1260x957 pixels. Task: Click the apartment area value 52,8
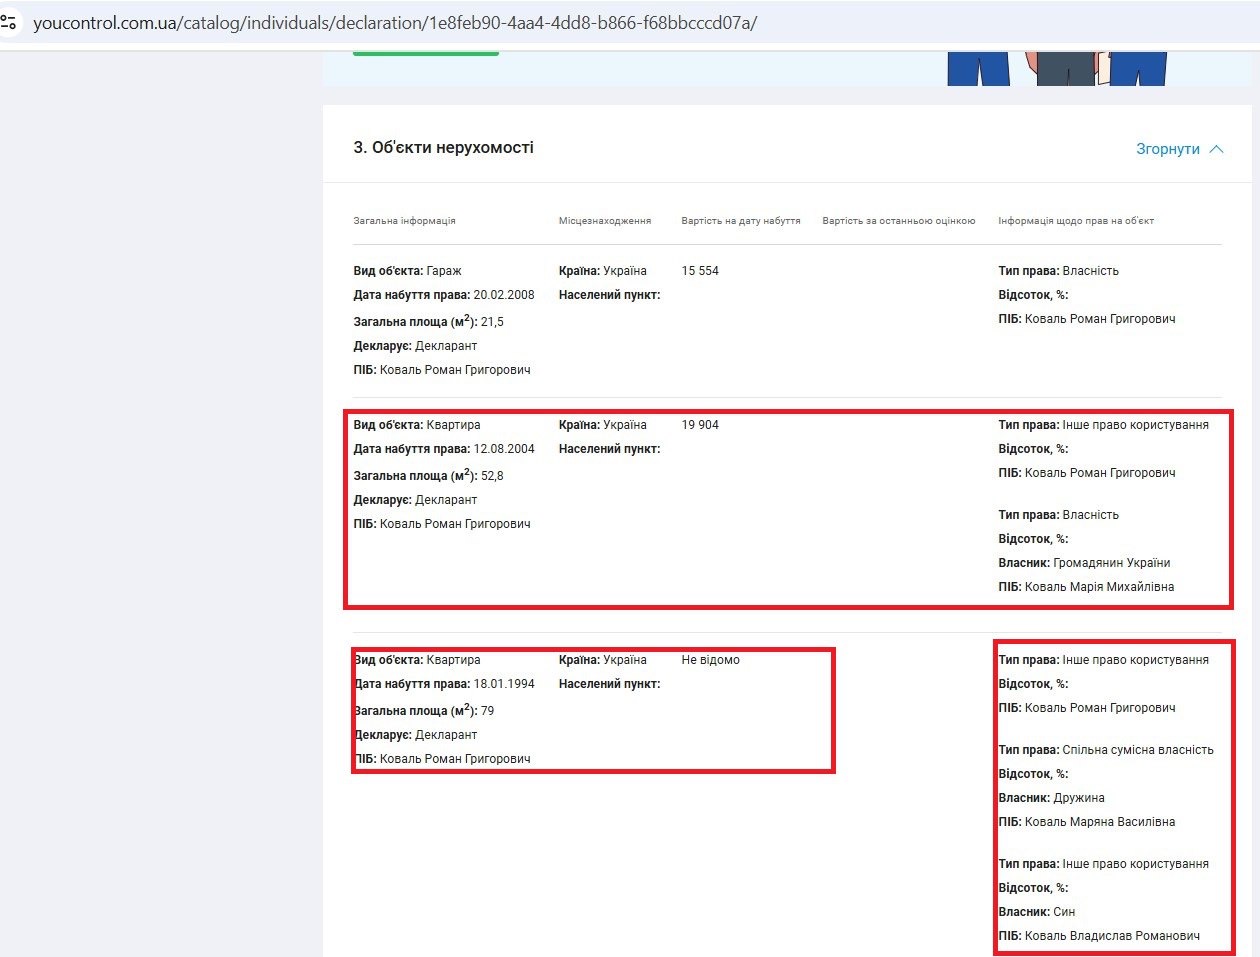pyautogui.click(x=492, y=476)
